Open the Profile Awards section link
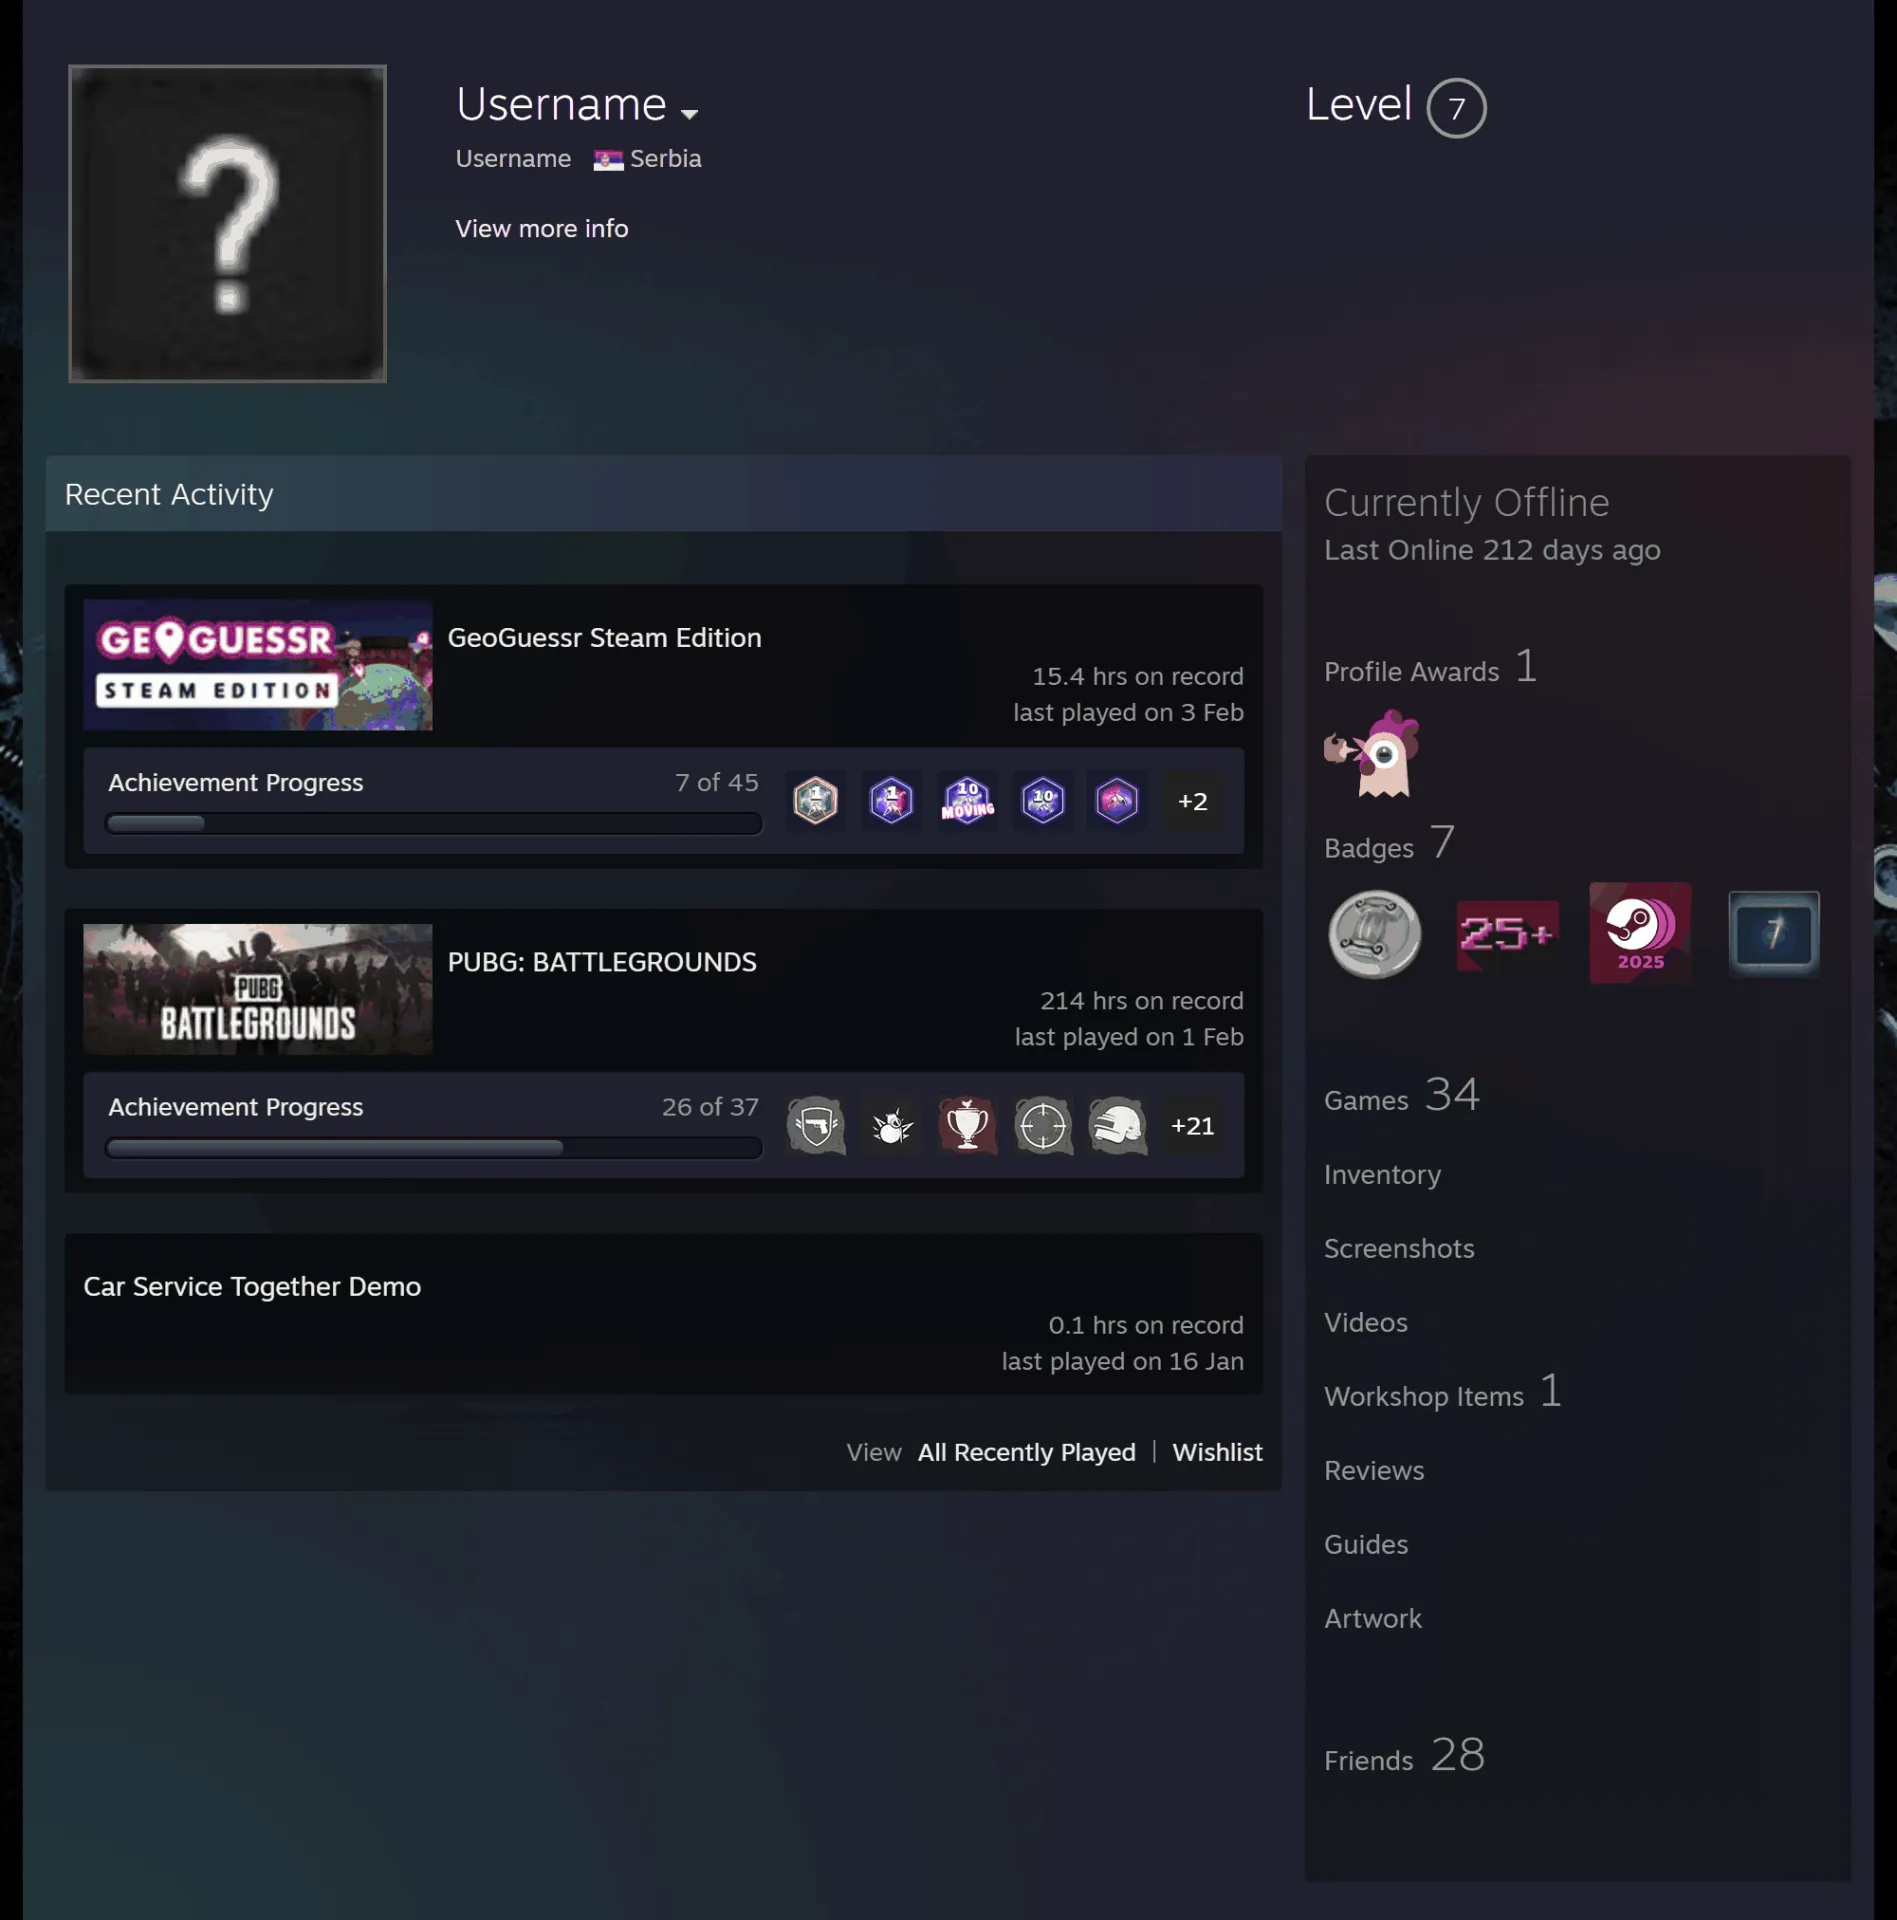Screen dimensions: 1897x1920 click(1430, 668)
